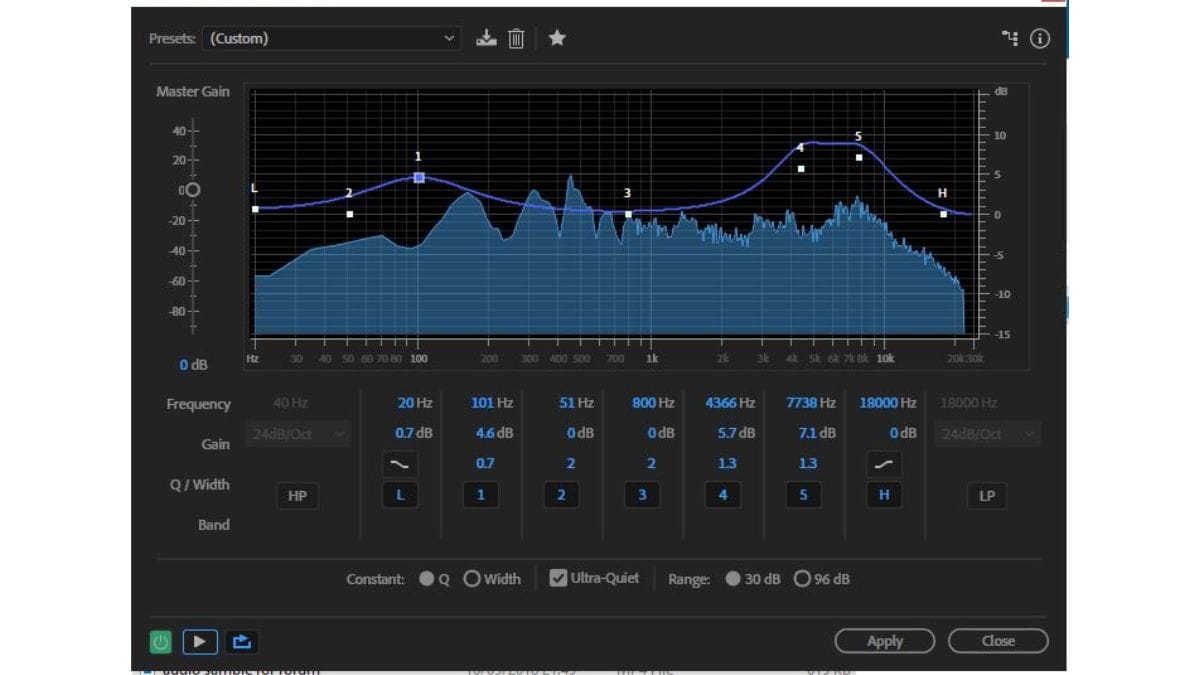This screenshot has height=675, width=1200.
Task: Open the HP 24dB/Oct slope dropdown
Action: 297,434
